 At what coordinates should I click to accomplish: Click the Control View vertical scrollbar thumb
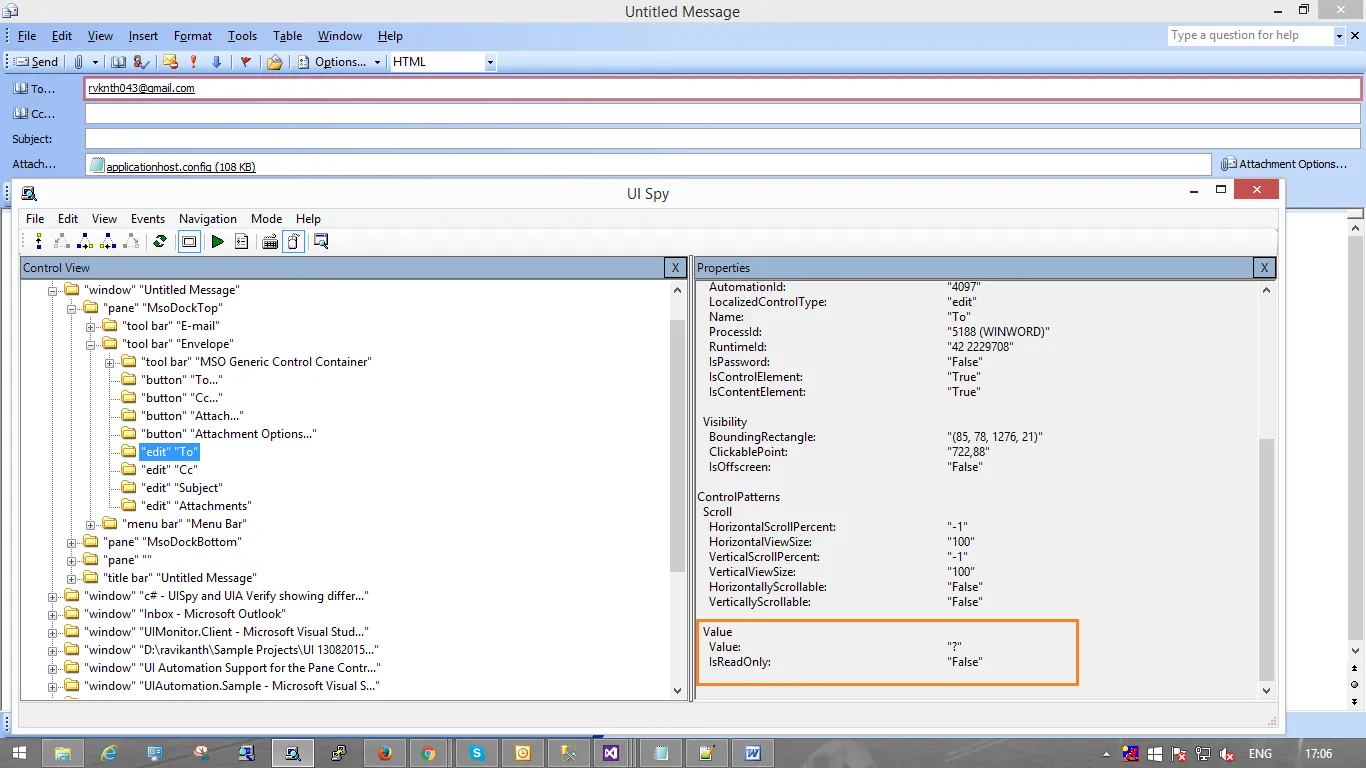(677, 447)
